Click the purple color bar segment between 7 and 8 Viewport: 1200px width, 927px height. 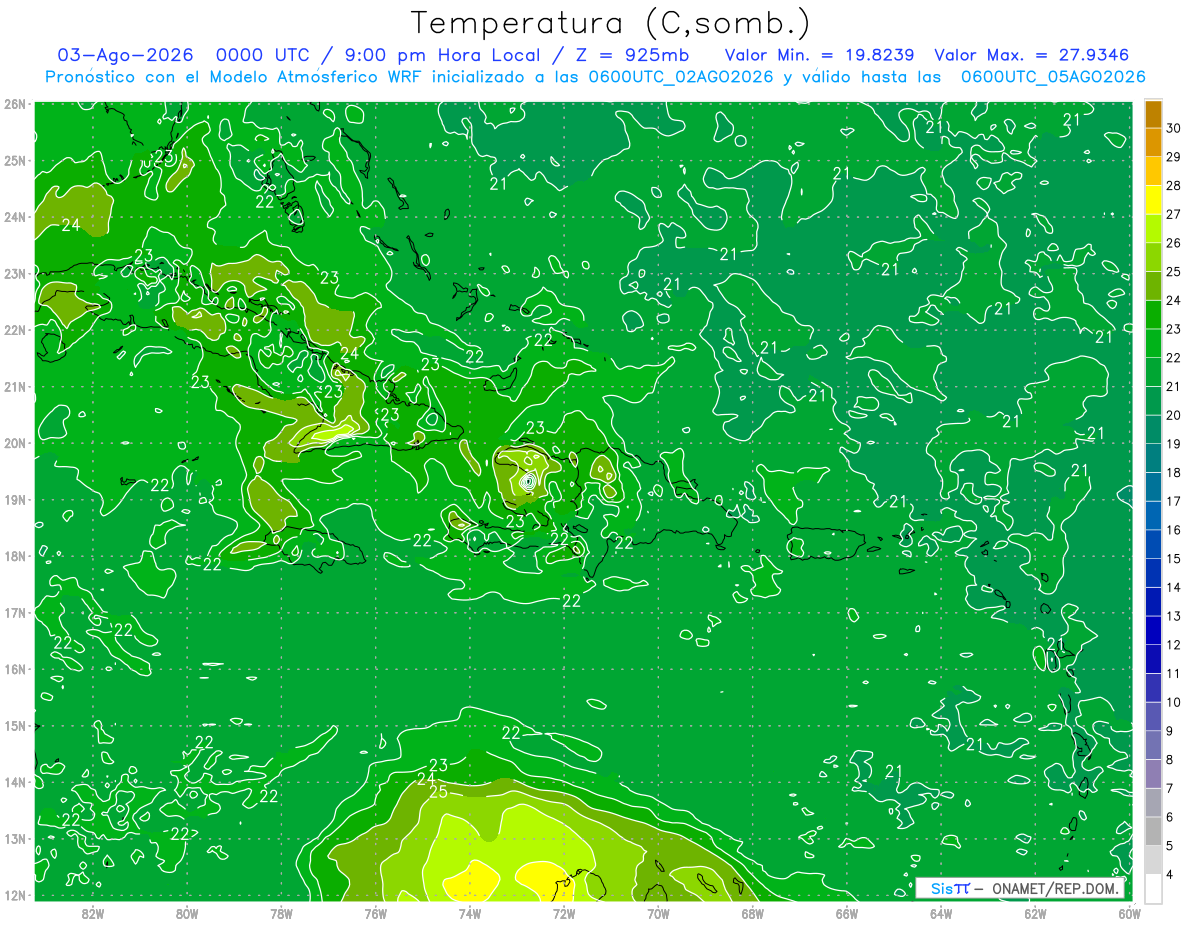coord(1153,774)
